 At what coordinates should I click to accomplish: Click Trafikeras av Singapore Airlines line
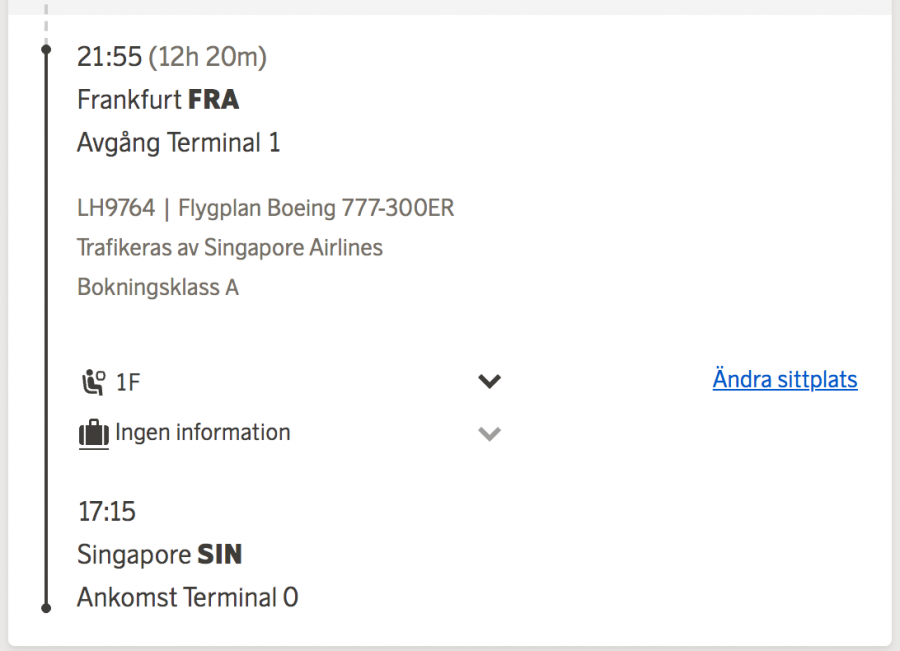click(229, 247)
